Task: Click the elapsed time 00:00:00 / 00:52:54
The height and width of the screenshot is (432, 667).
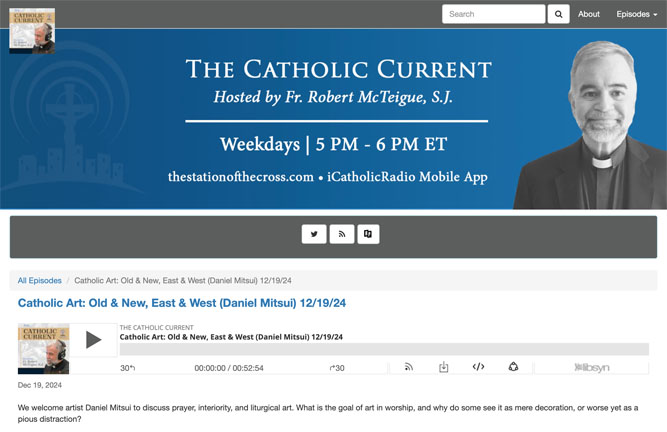Action: (229, 368)
